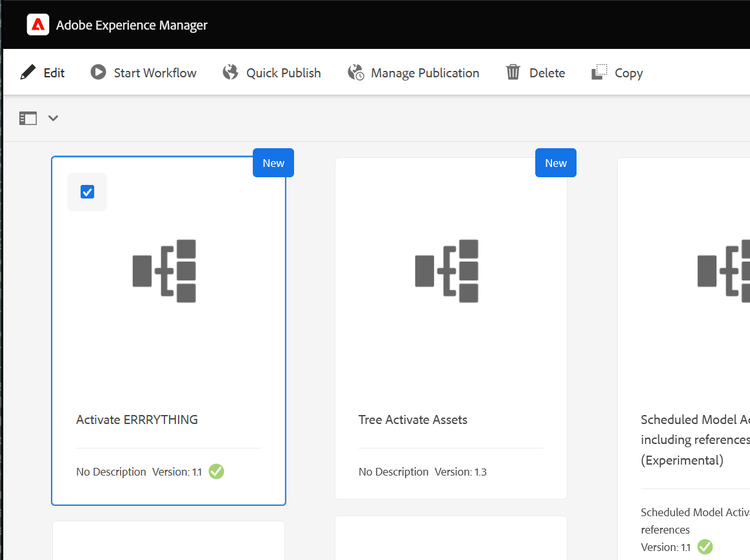Click the Edit pencil icon

coord(28,73)
